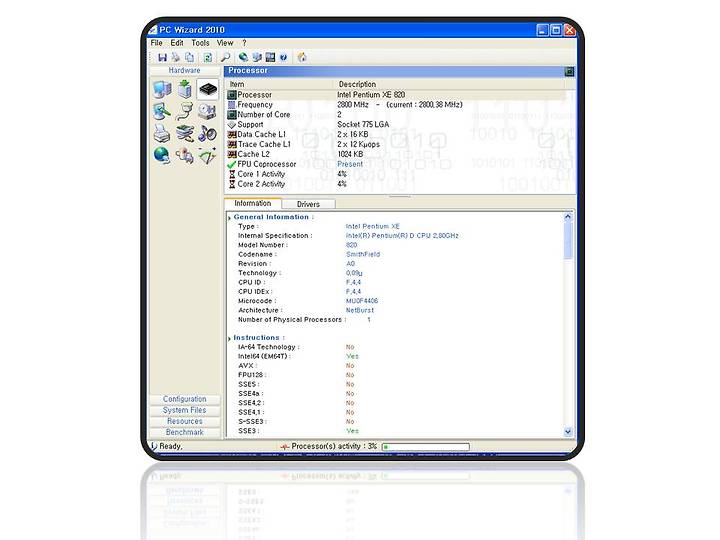720x540 pixels.
Task: Click the MU0F4406 microcode value
Action: (362, 301)
